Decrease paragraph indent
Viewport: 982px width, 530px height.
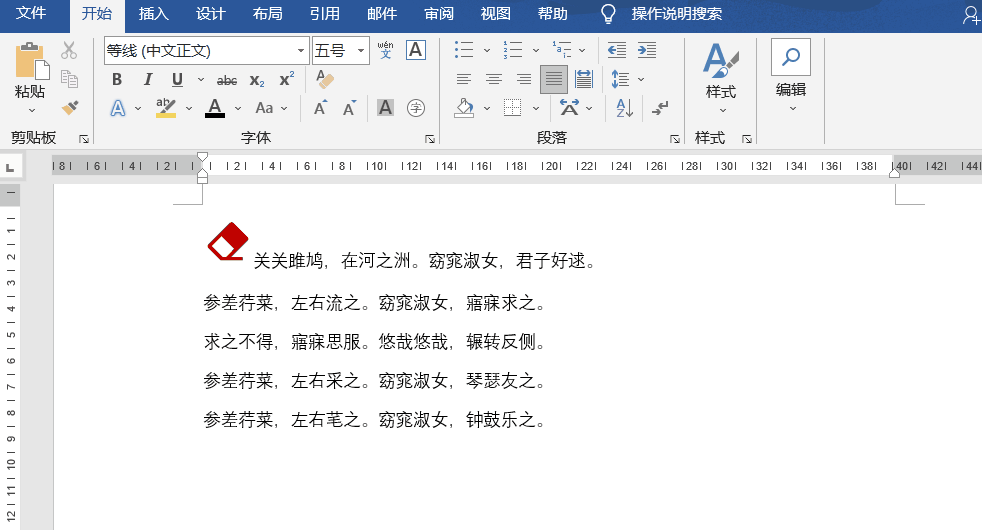click(x=617, y=50)
